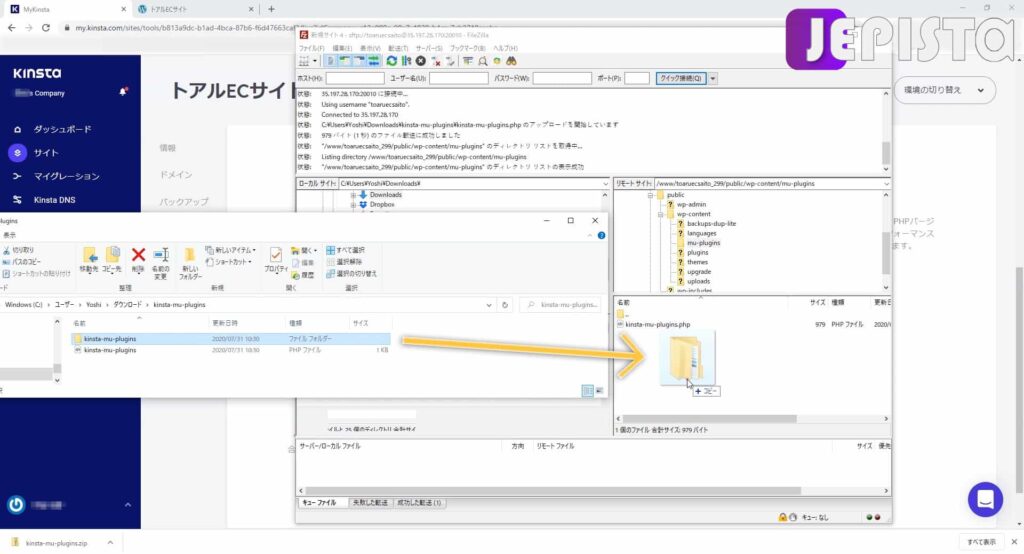Click Explorer address bar refresh icon
1024x554 pixels.
[x=505, y=305]
